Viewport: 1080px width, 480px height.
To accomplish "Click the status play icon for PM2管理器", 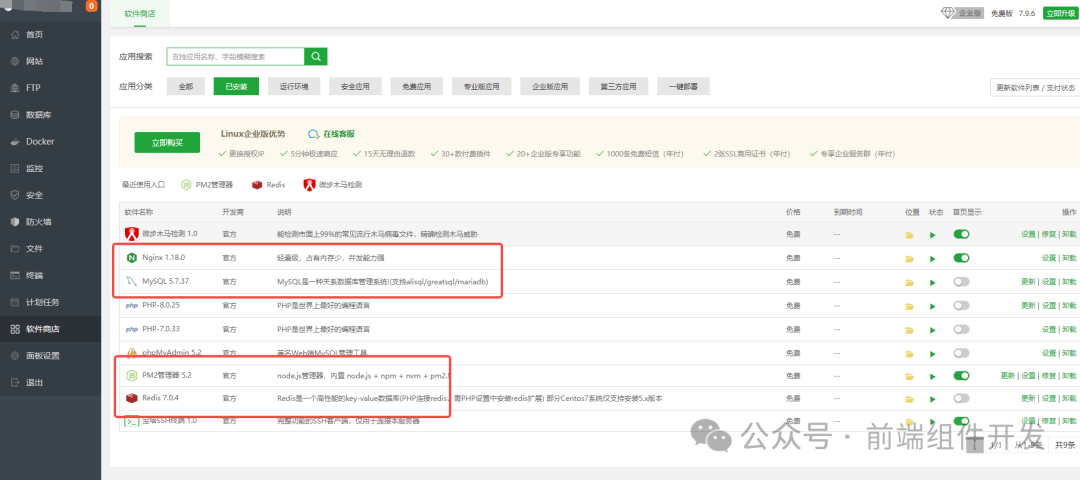I will click(x=933, y=376).
